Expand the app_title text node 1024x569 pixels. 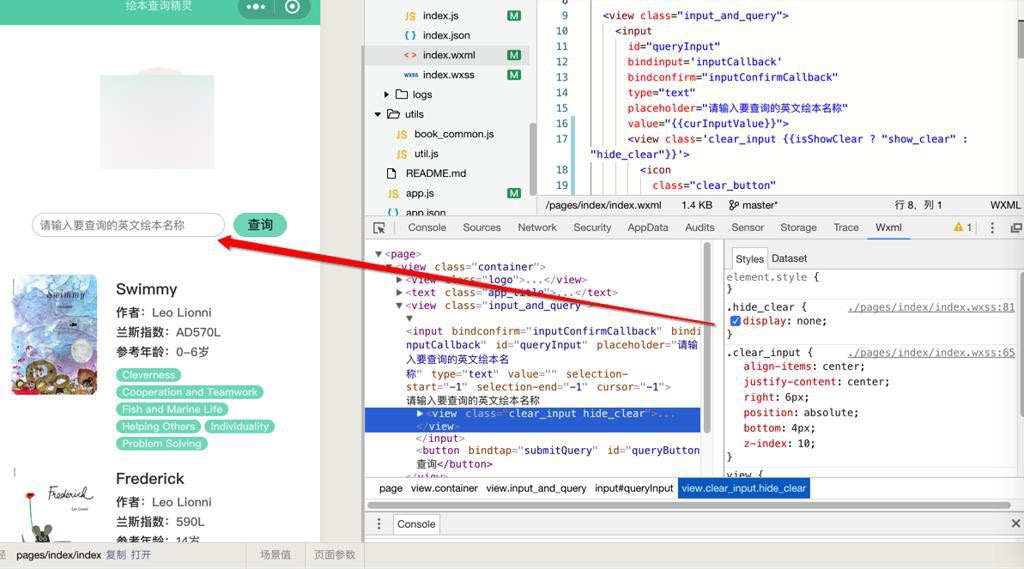[399, 293]
